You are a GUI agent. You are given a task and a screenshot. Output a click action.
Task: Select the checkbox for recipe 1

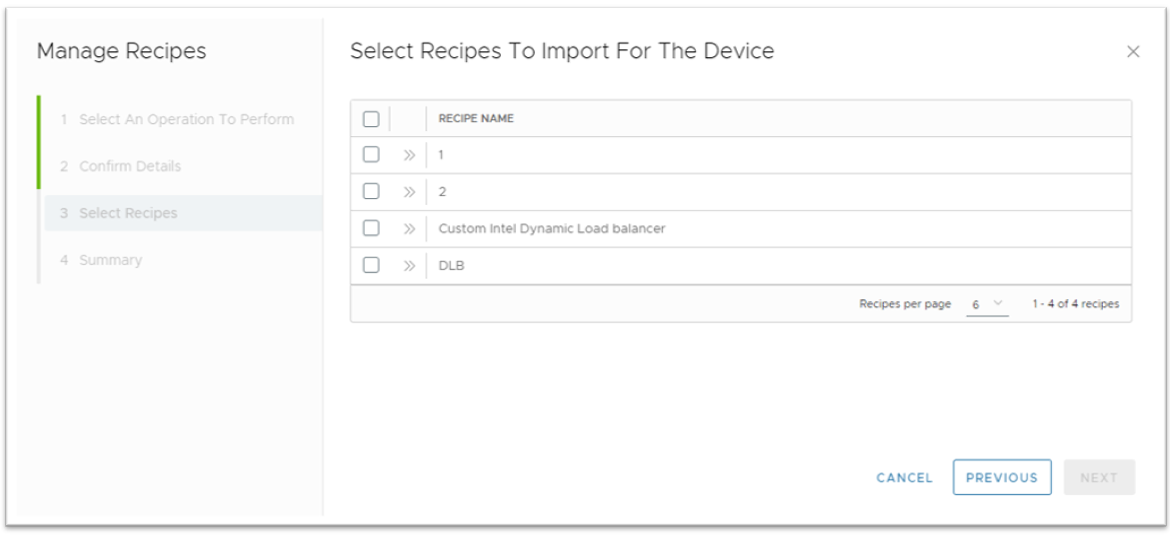point(371,155)
